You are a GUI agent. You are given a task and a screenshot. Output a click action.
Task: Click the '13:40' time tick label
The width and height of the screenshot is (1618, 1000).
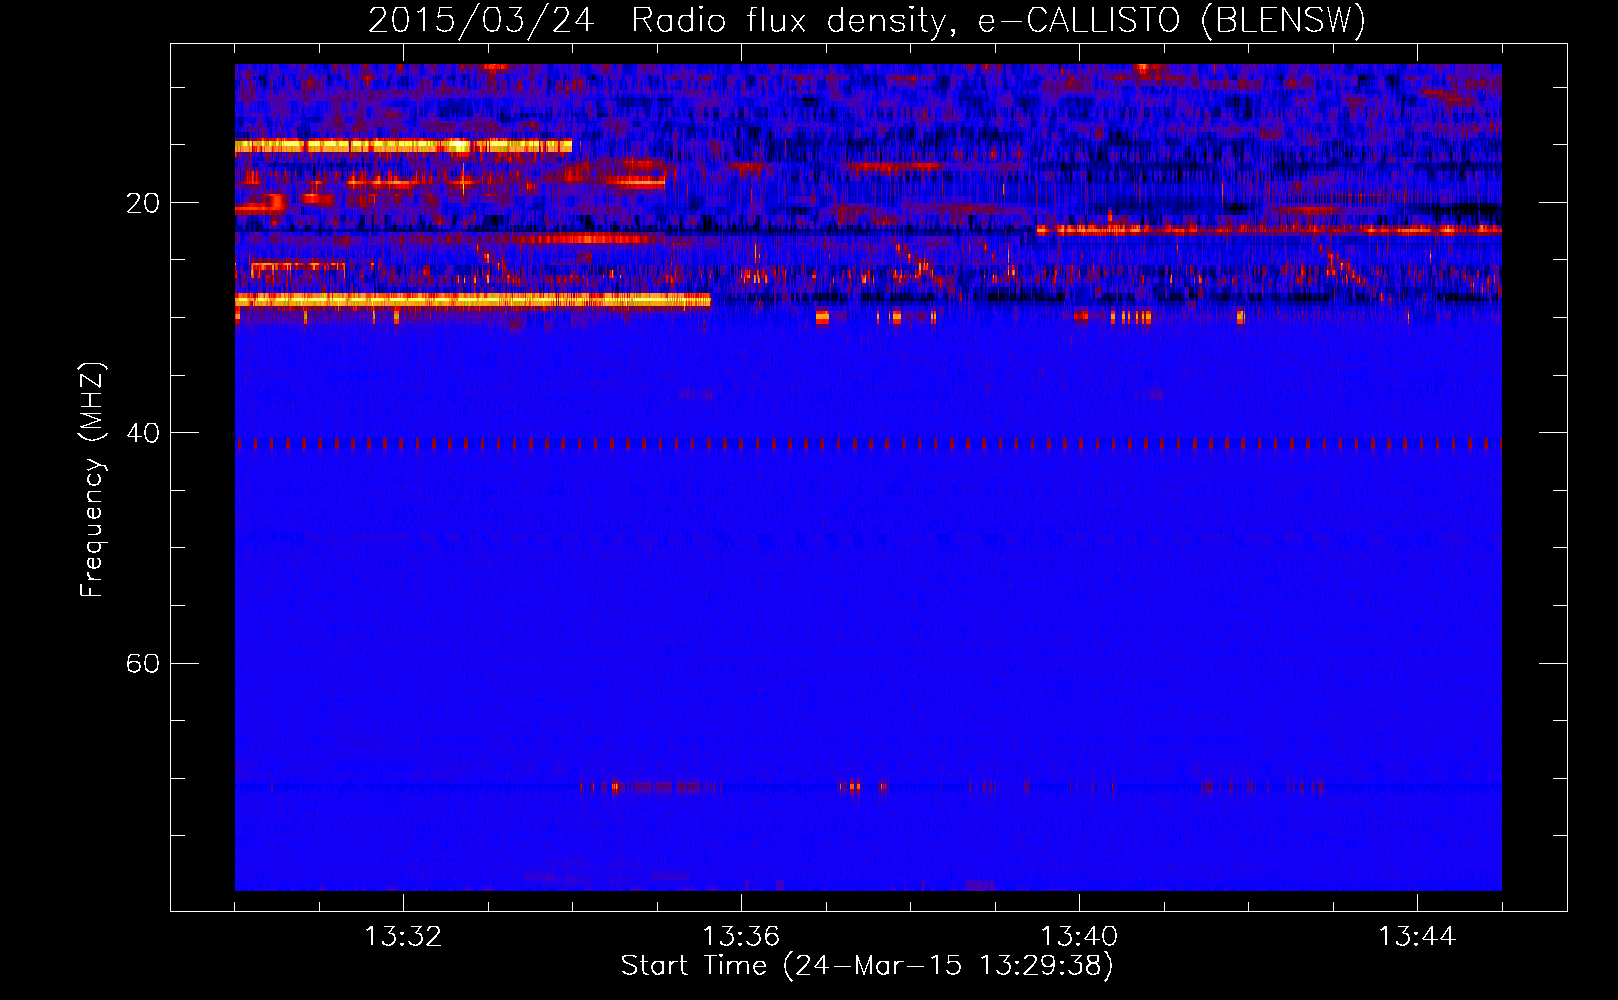[x=1079, y=937]
